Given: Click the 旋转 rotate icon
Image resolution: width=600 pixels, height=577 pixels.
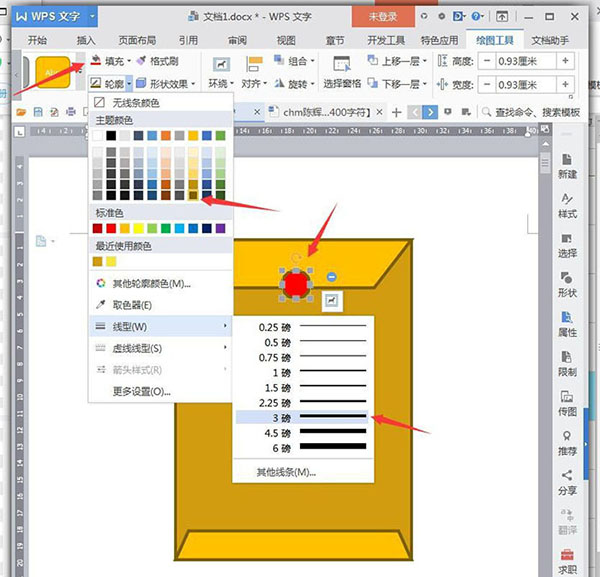Looking at the screenshot, I should pos(279,83).
